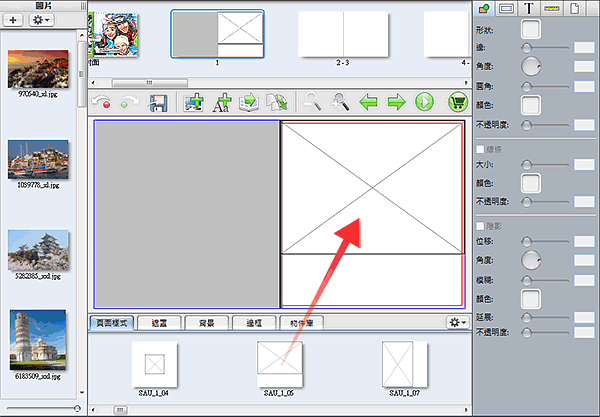The height and width of the screenshot is (417, 600).
Task: Open the shopping cart order icon
Action: tap(458, 102)
